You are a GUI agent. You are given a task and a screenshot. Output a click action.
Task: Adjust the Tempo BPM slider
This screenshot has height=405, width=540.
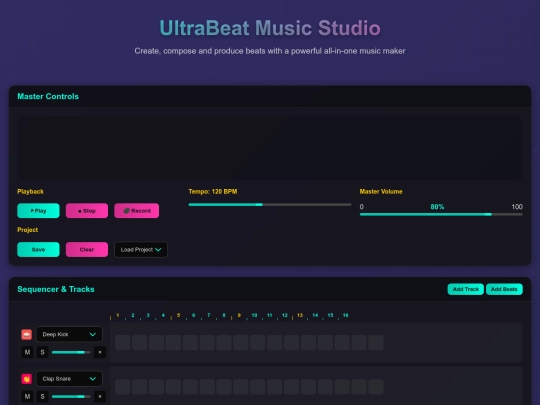click(270, 205)
